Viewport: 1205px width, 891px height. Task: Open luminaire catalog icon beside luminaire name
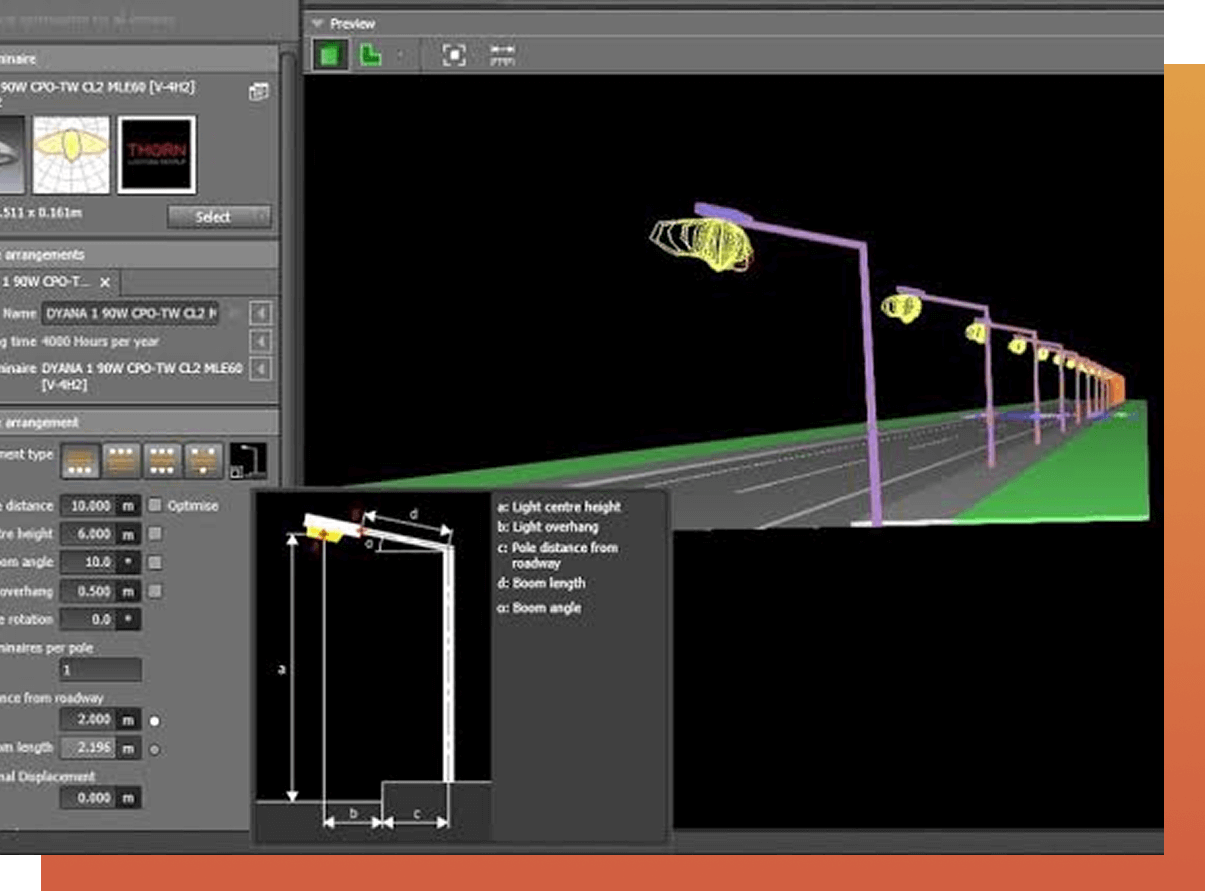[259, 92]
